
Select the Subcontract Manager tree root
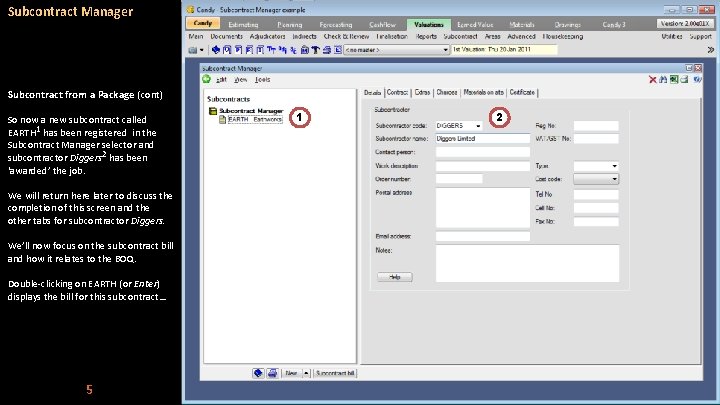point(251,111)
